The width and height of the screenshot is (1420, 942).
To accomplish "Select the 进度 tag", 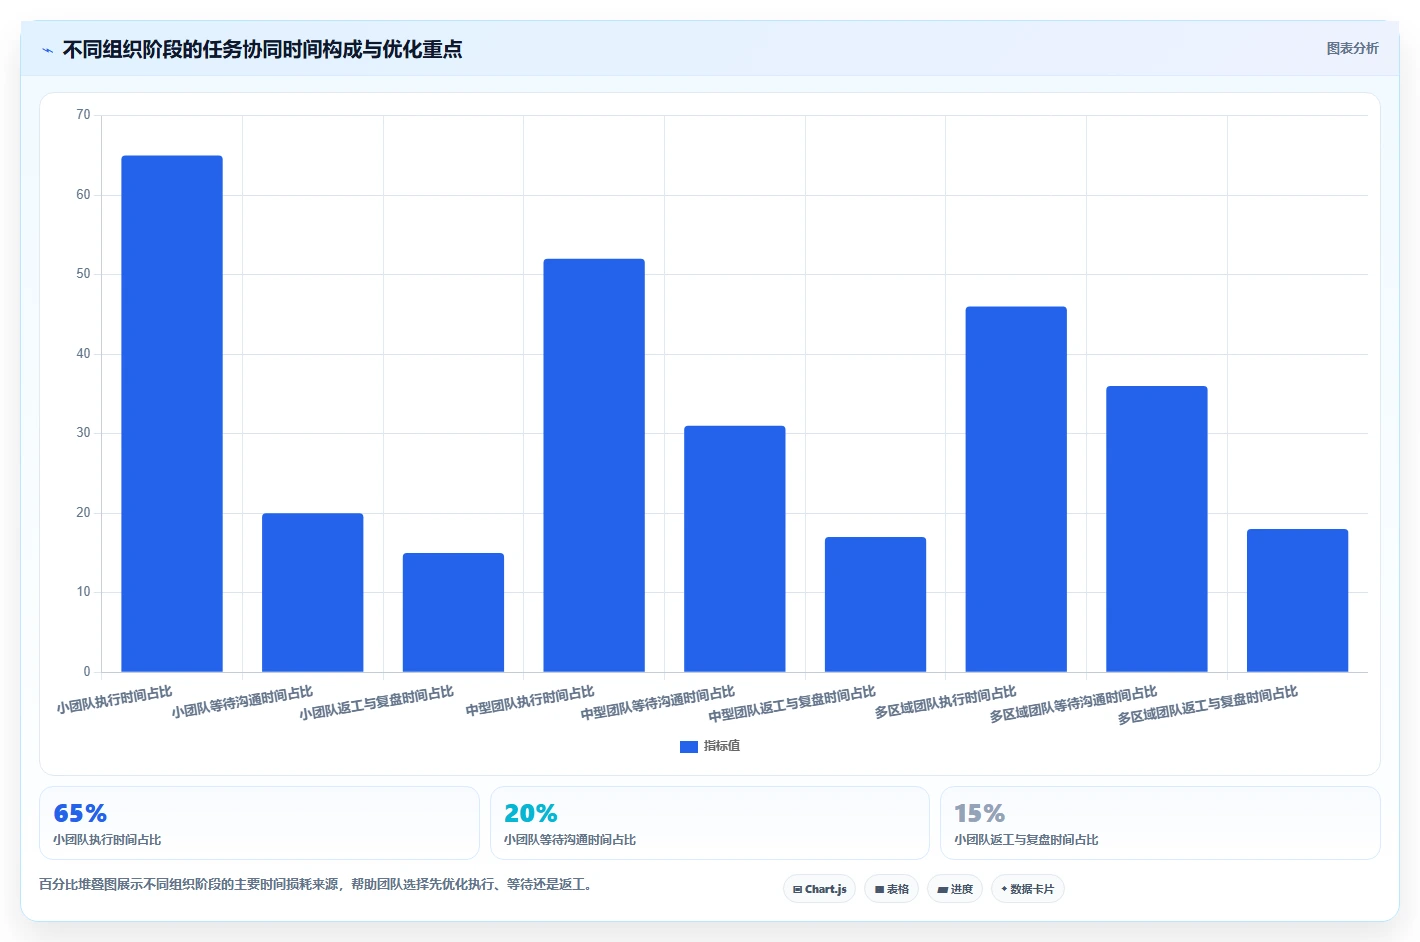I will (955, 889).
